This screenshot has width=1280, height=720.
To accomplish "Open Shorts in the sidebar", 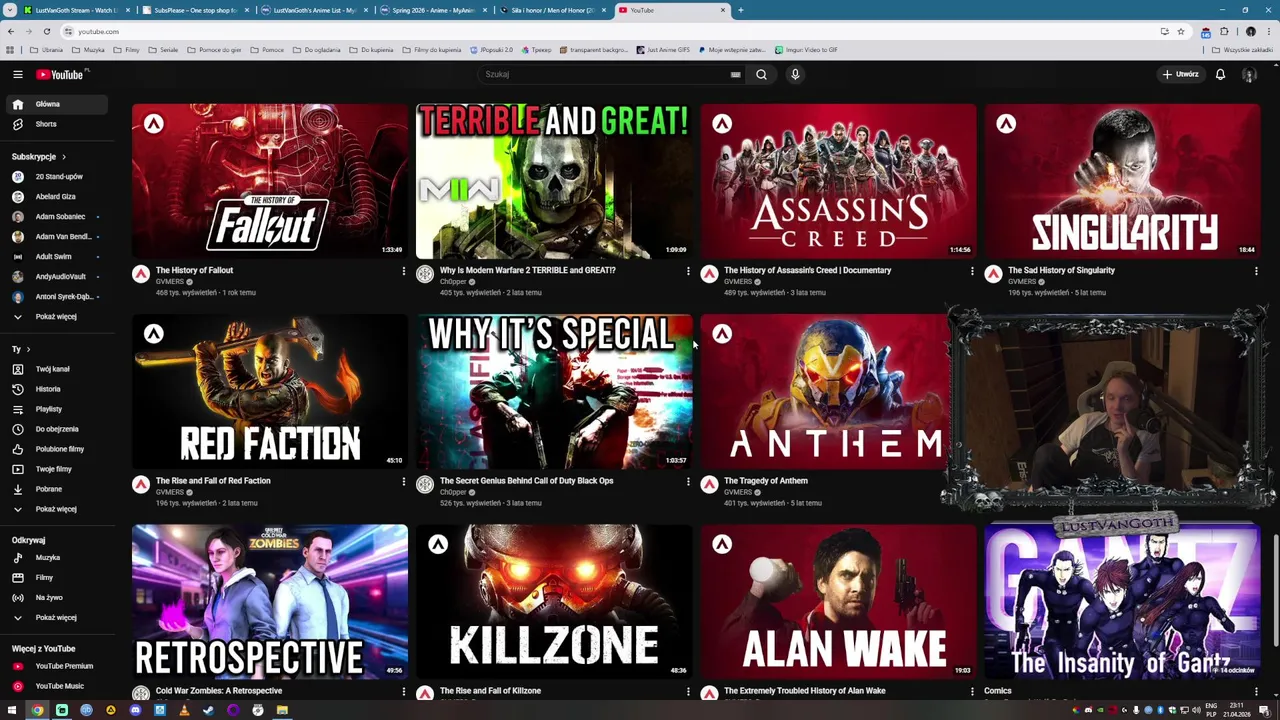I will tap(55, 124).
